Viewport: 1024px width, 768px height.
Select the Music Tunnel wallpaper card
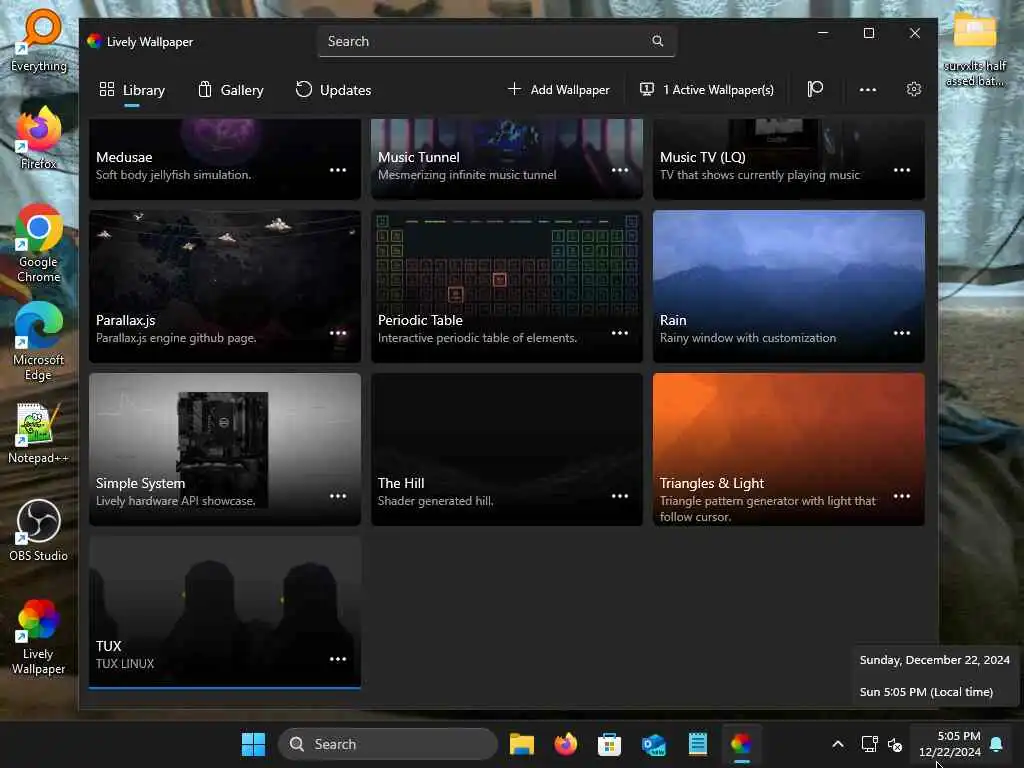[507, 159]
